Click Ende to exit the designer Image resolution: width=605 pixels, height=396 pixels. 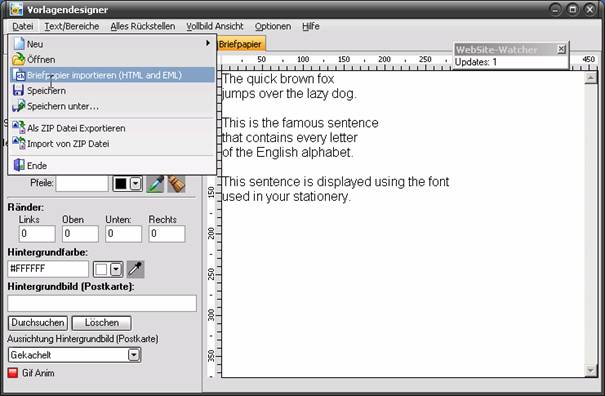112,166
